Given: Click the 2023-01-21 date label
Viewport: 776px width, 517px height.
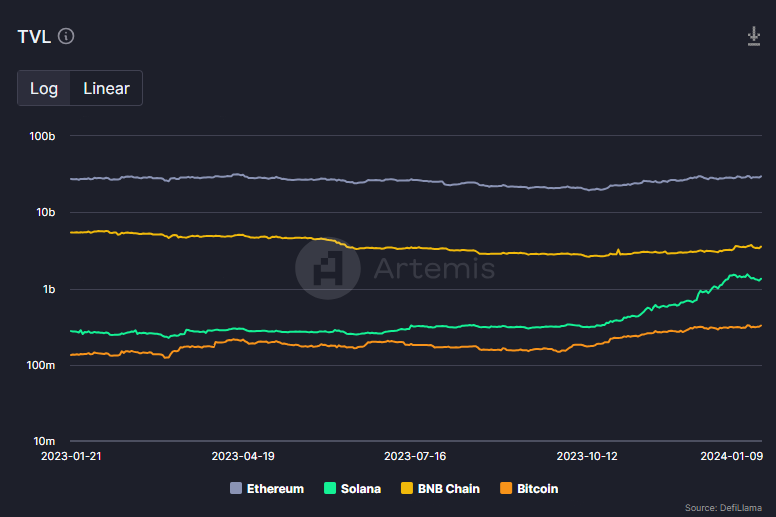Looking at the screenshot, I should 71,456.
